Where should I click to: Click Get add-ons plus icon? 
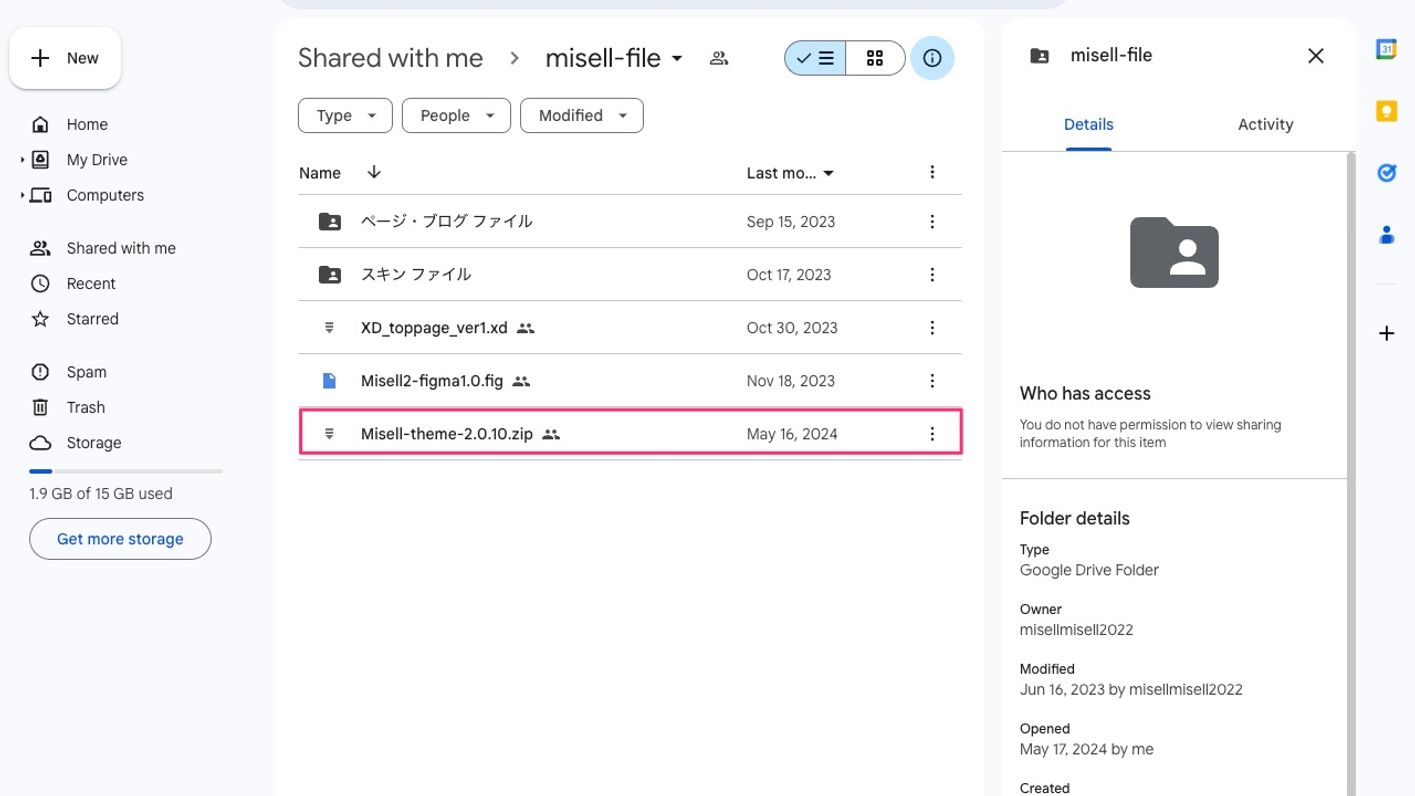(1386, 334)
